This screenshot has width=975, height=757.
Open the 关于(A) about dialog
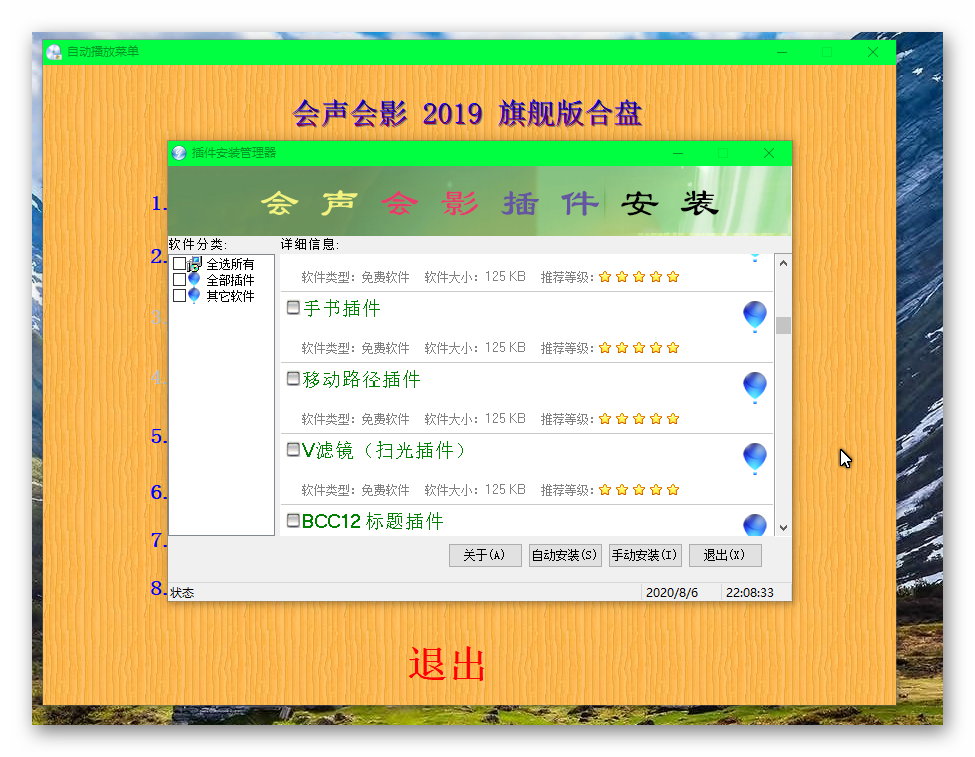(485, 555)
